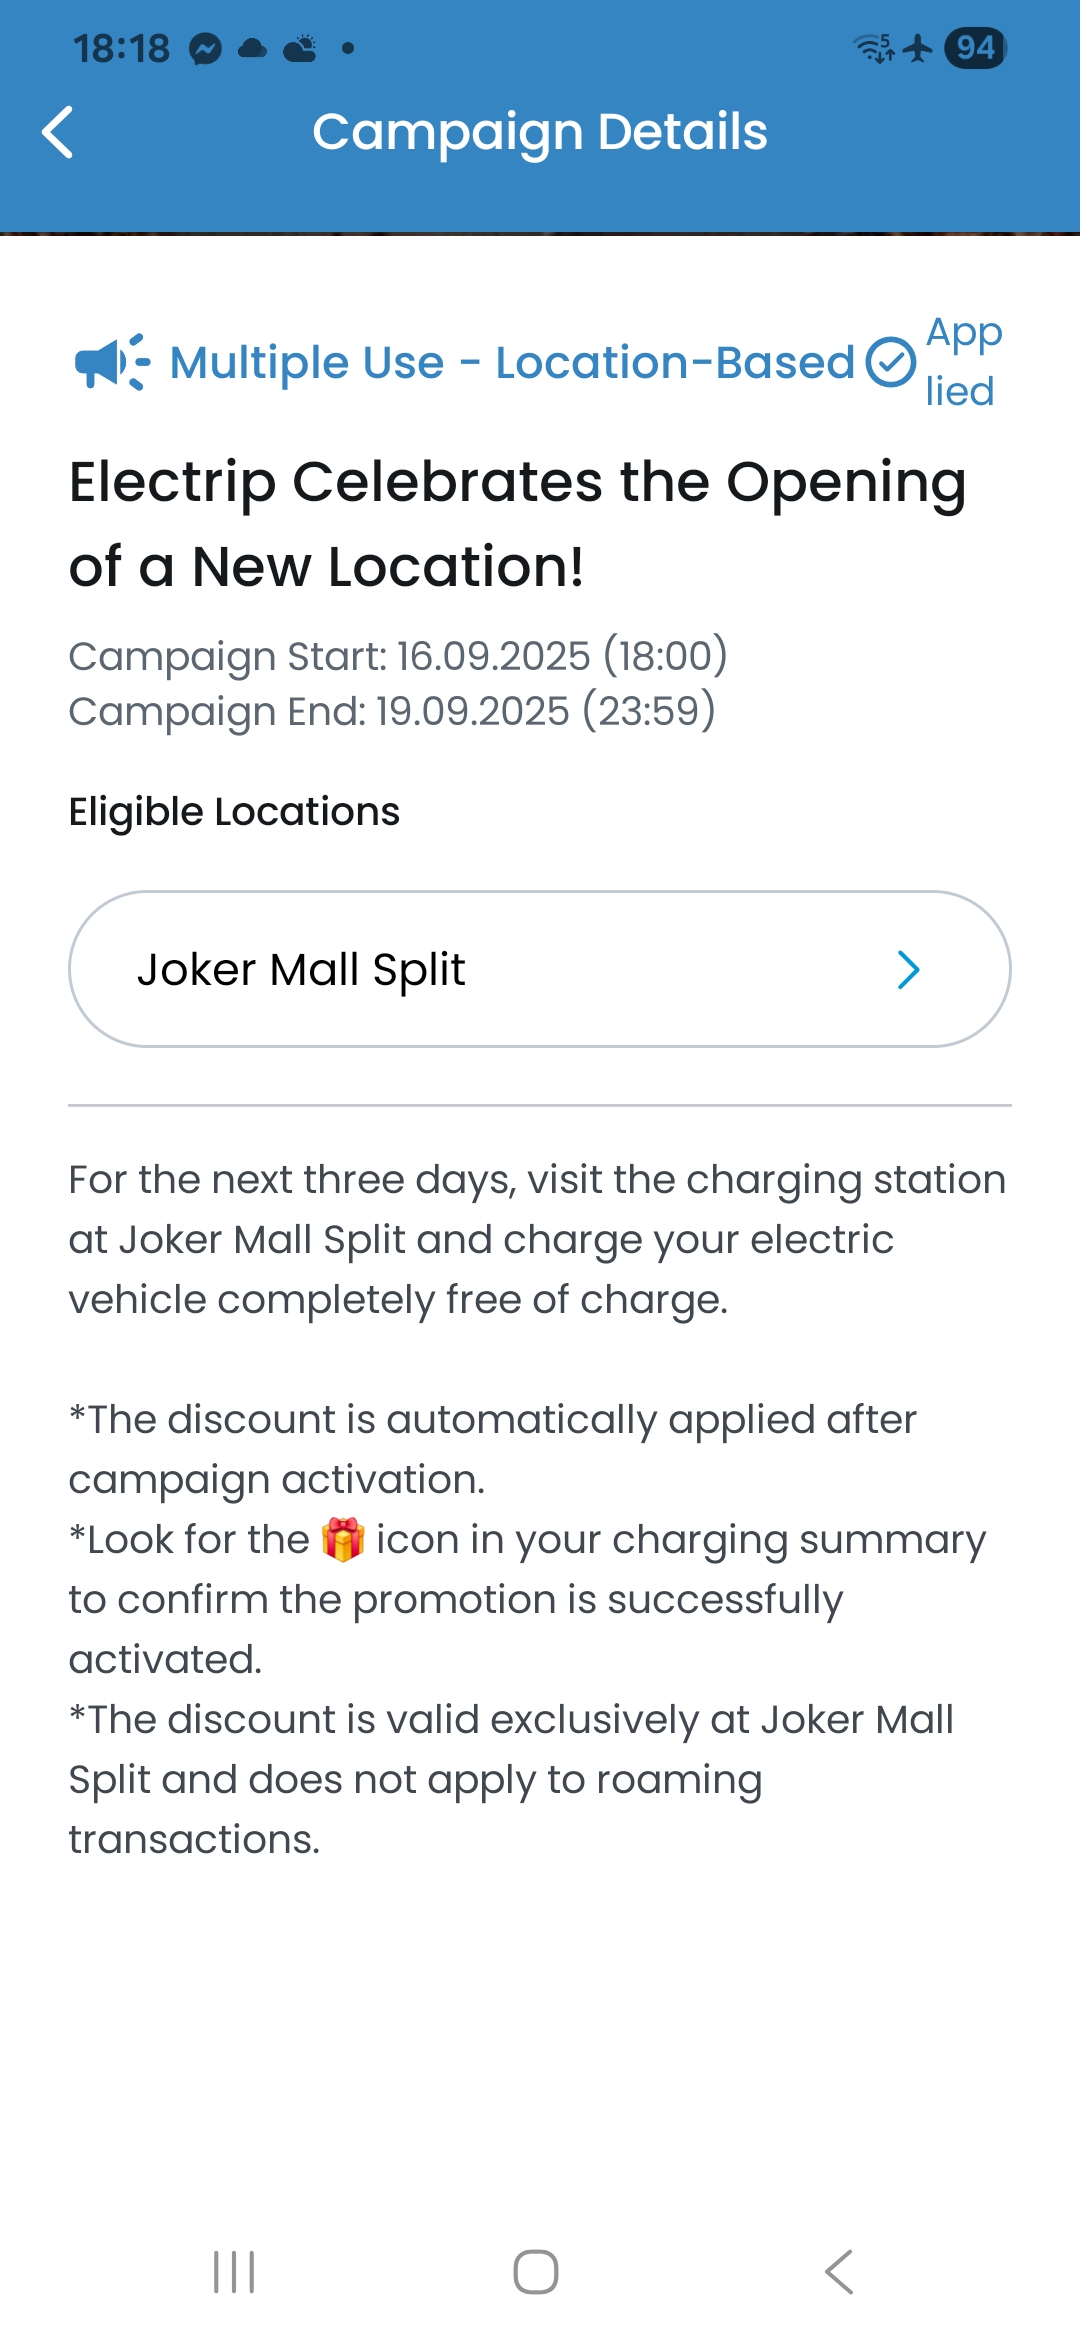Tap the campaign headline about New Location
Viewport: 1080px width, 2340px height.
point(518,524)
